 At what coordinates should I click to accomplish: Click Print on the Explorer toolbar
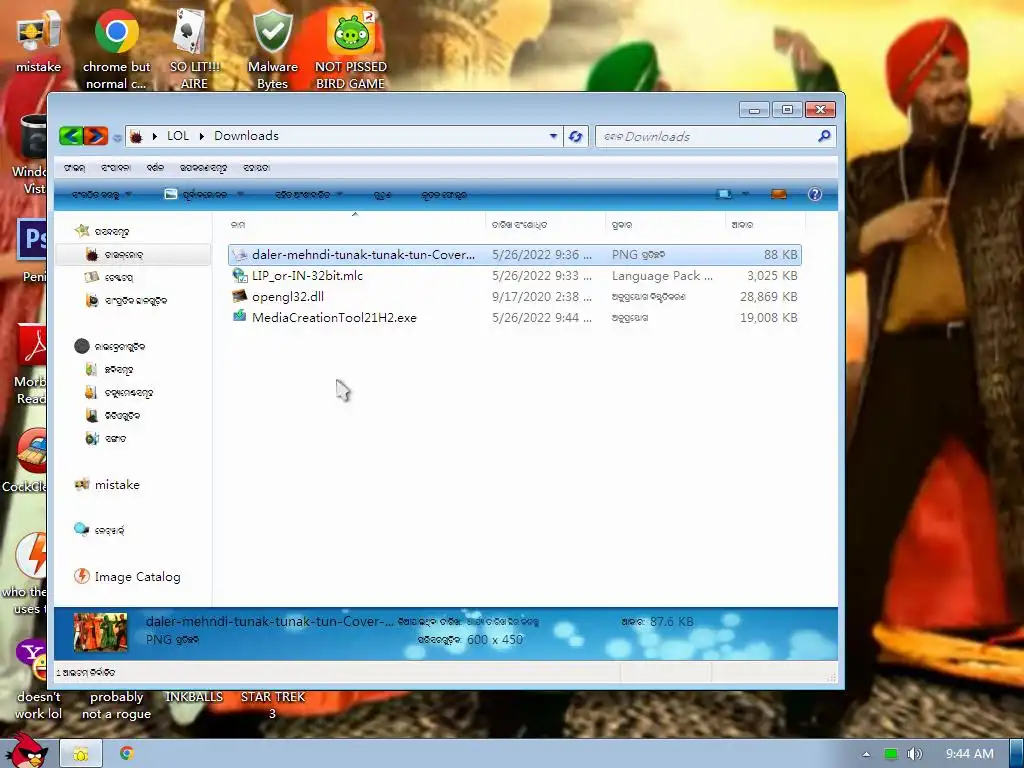click(382, 195)
